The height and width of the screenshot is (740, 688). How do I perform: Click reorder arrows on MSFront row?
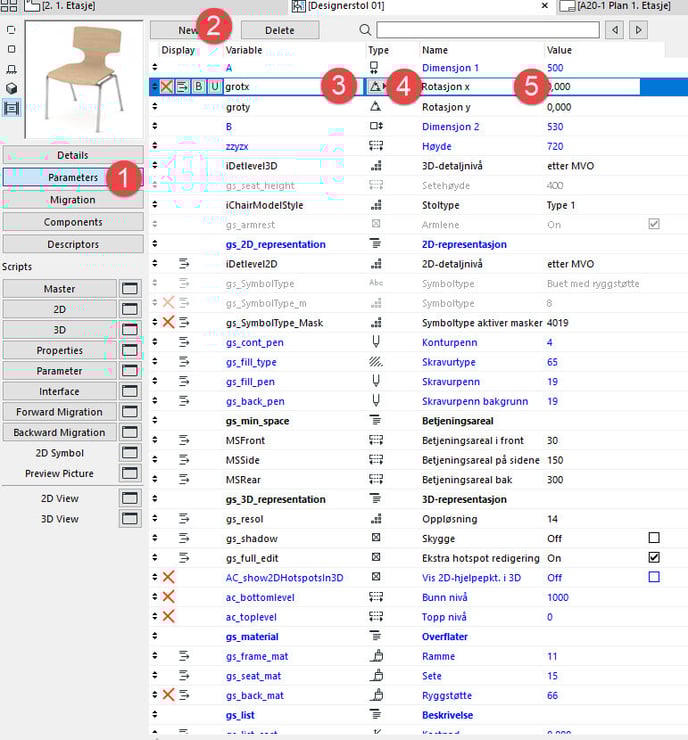[155, 440]
